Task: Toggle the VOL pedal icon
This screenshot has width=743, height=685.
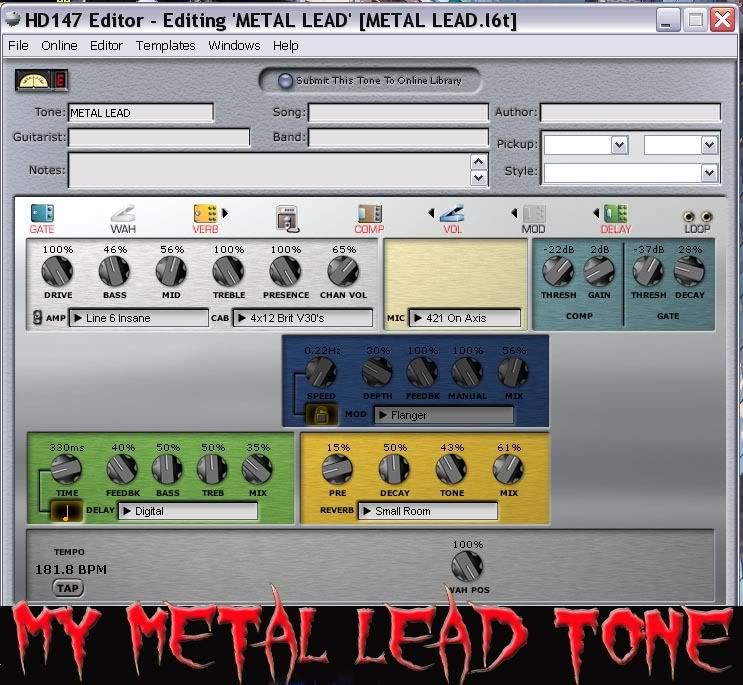Action: click(x=452, y=213)
